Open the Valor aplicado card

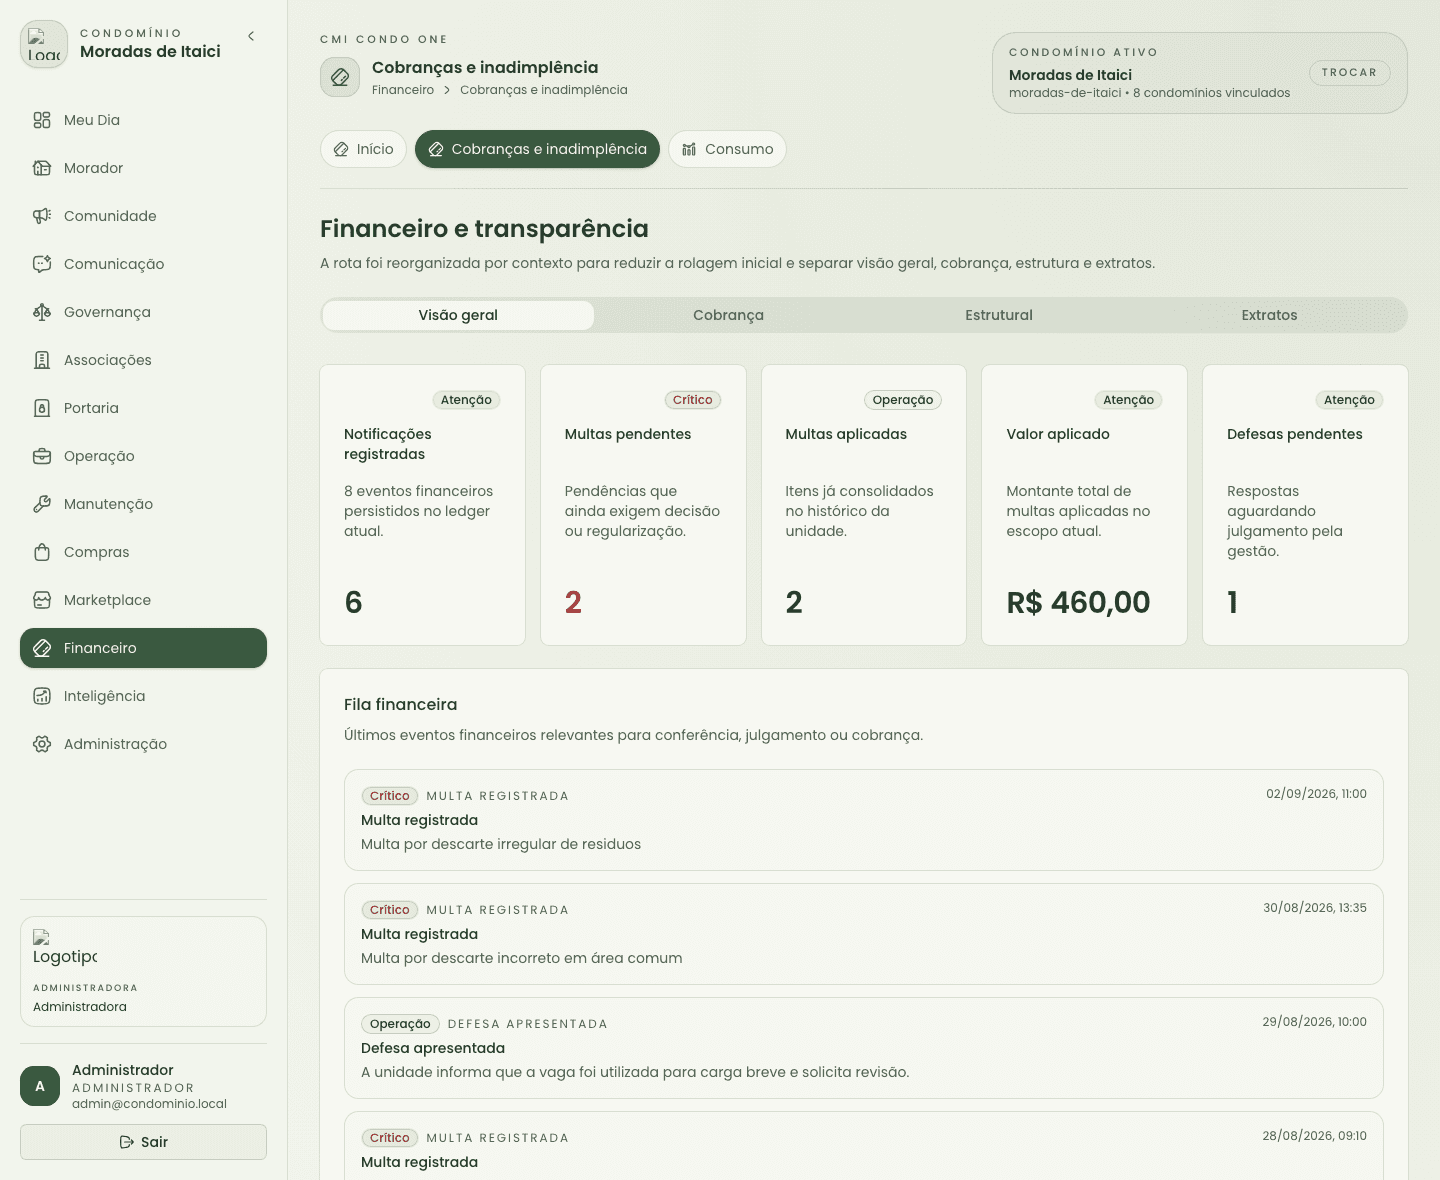coord(1084,505)
